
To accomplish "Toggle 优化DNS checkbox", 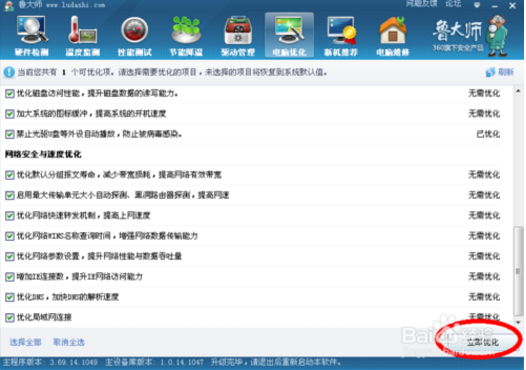I will click(x=10, y=297).
